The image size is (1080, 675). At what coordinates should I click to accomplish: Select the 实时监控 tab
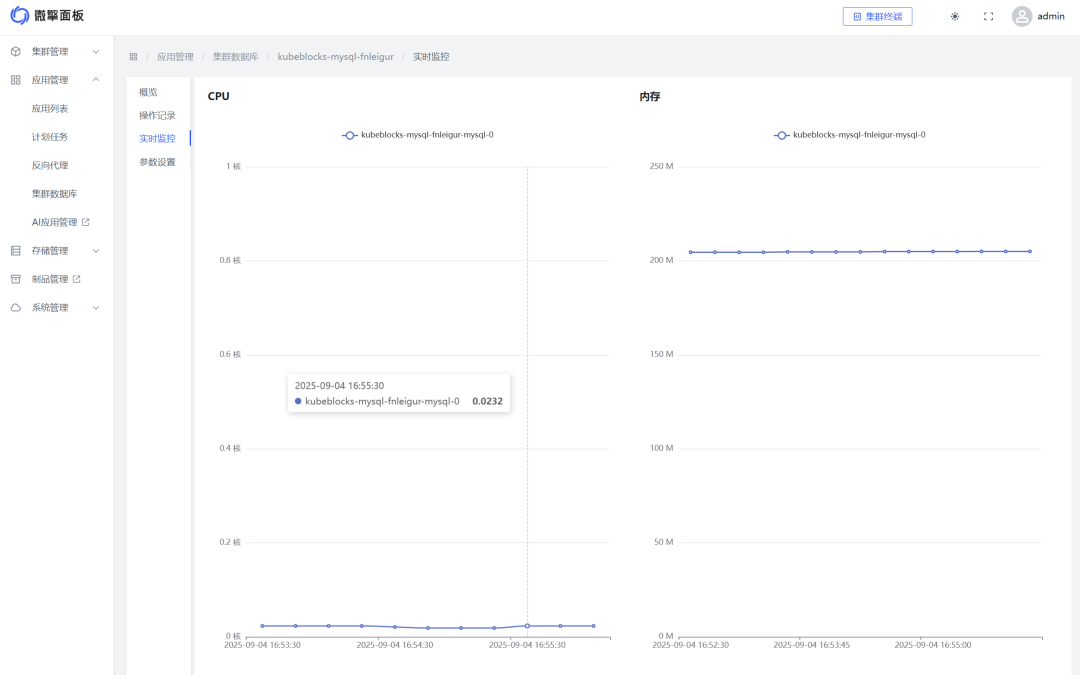click(157, 138)
